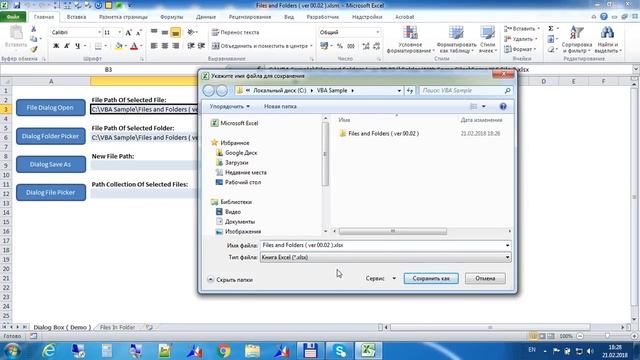
Task: Refresh the dialog address bar
Action: point(410,91)
